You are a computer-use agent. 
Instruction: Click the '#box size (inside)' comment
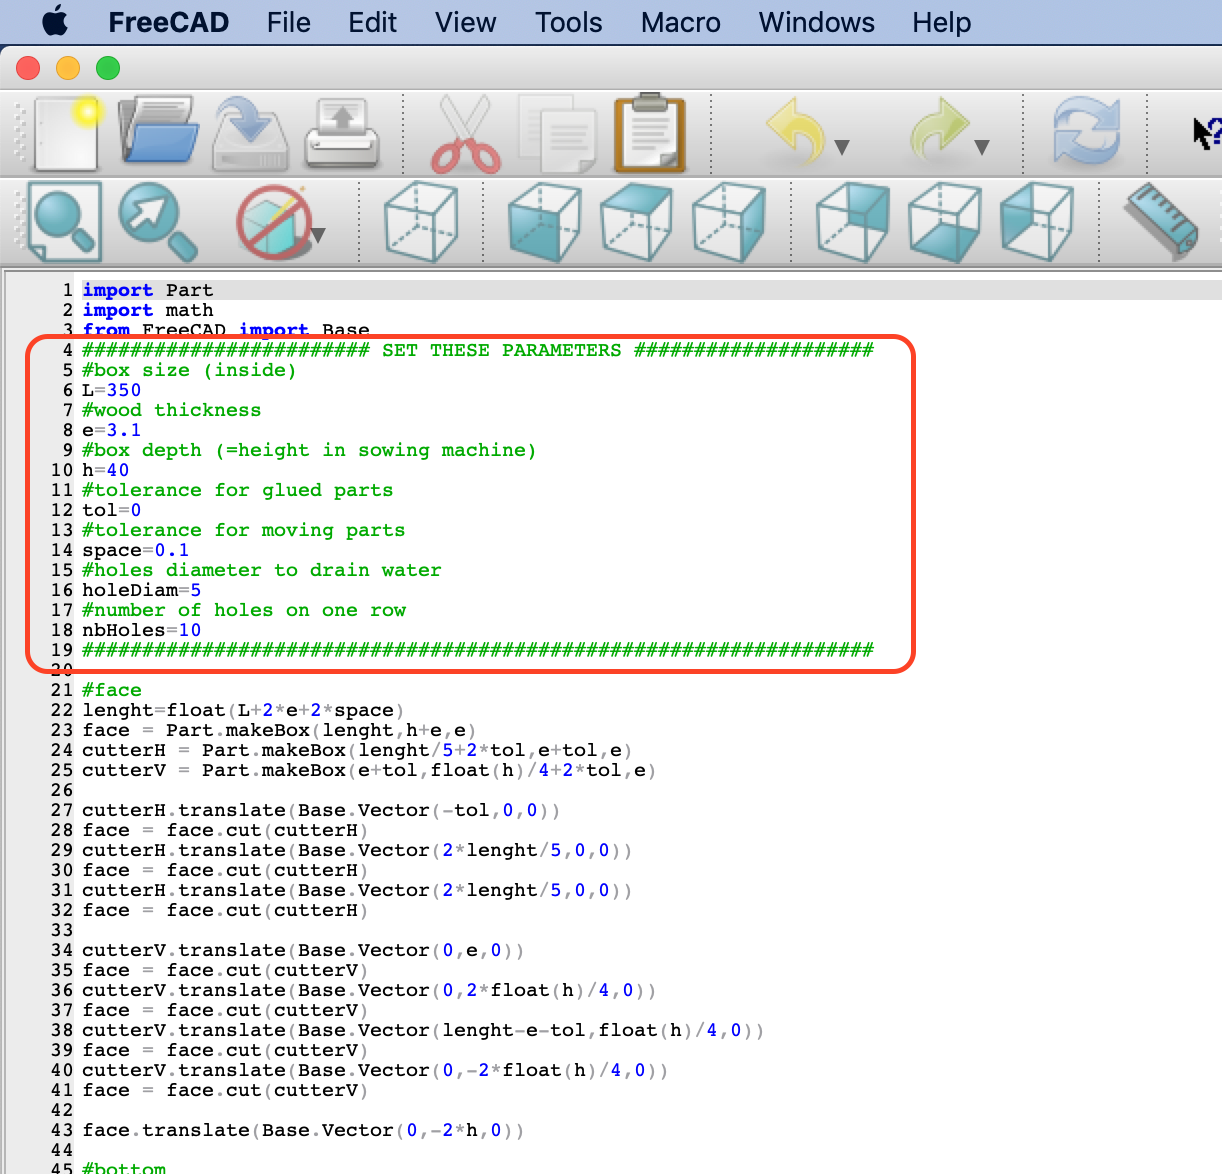point(189,370)
